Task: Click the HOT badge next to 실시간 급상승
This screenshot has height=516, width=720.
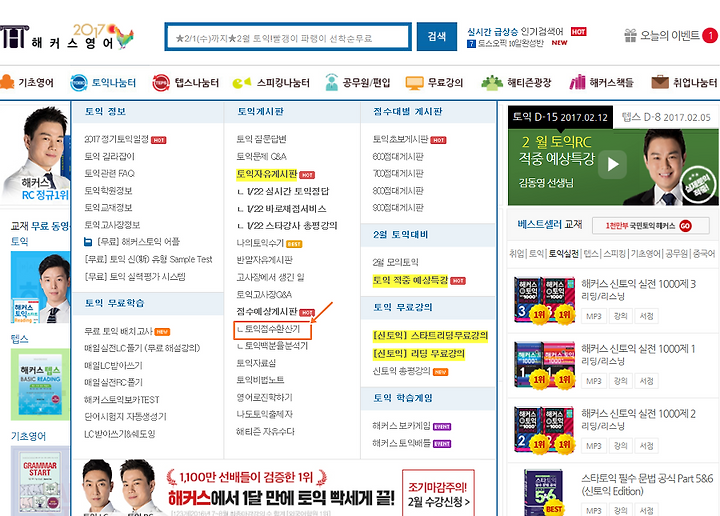Action: pyautogui.click(x=579, y=32)
